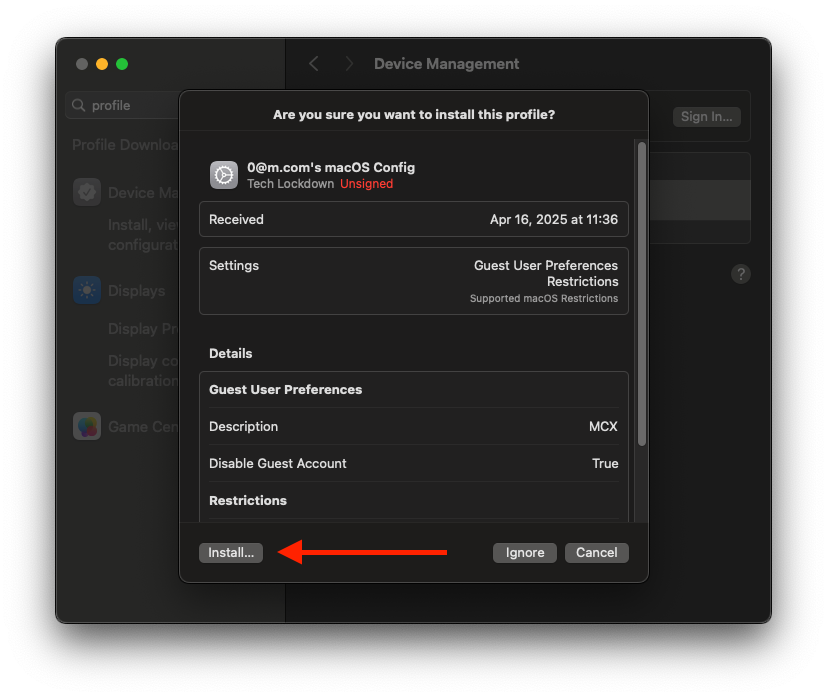Viewport: 827px width, 697px height.
Task: Click the dialog question 'Are you sure...' heading
Action: pyautogui.click(x=414, y=114)
